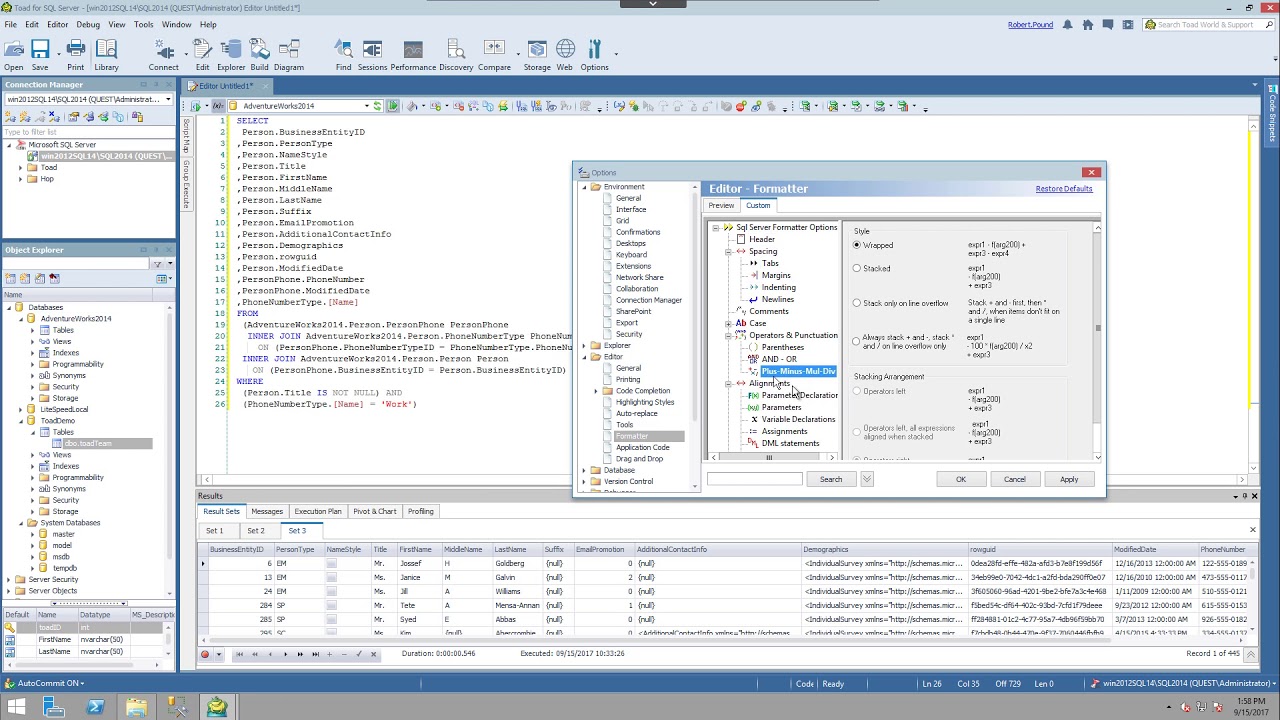Click the Options search input field
The height and width of the screenshot is (720, 1280).
point(755,479)
